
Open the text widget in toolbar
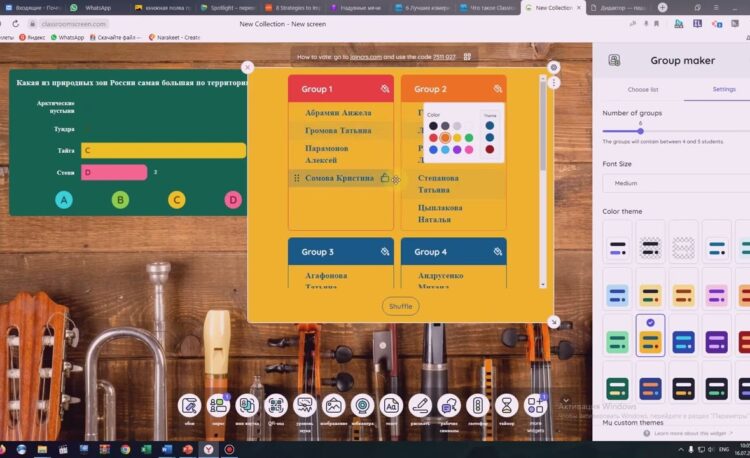391,406
